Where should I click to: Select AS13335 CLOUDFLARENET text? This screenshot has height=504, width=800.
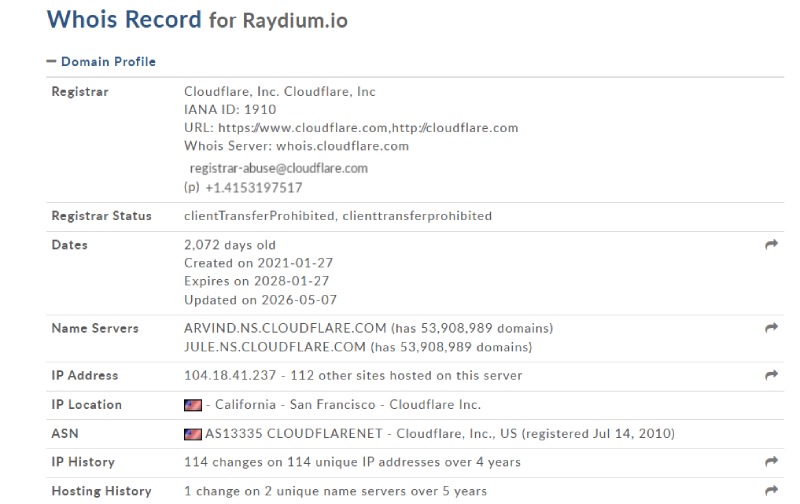(x=294, y=434)
